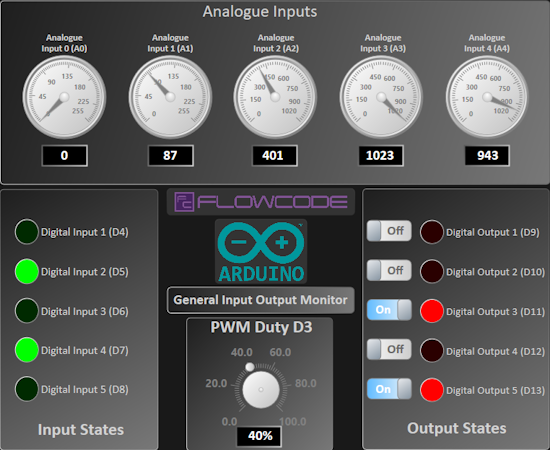Click the 'Digital Input 5 (D8)' label
Screen dimensions: 550x450
coord(85,389)
